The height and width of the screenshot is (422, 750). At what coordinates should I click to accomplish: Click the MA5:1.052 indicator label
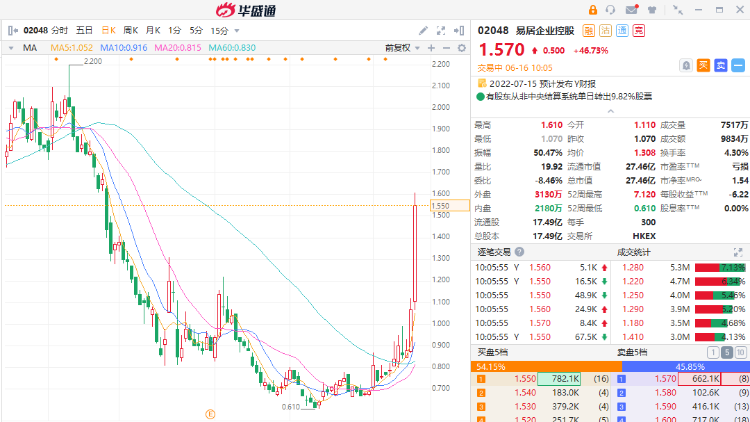72,48
